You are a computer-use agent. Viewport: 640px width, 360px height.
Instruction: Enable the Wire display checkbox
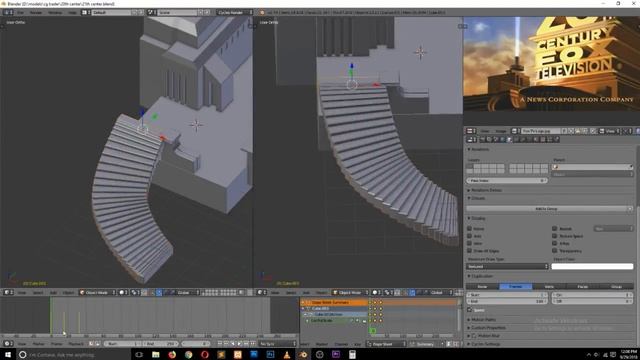(469, 243)
